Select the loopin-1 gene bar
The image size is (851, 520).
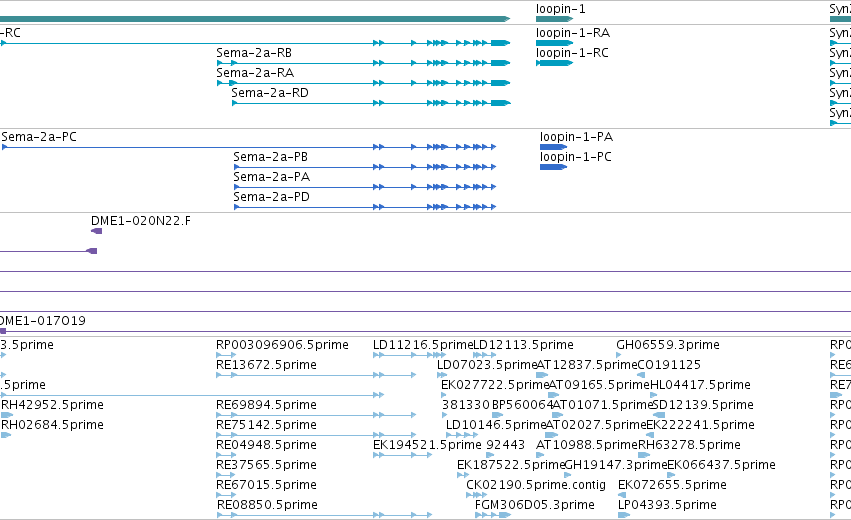click(x=554, y=19)
